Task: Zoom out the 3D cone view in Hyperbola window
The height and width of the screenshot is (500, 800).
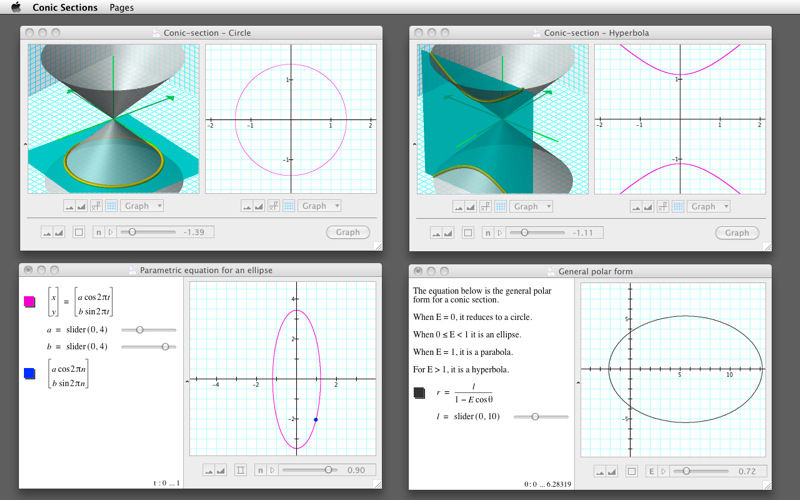Action: point(459,207)
